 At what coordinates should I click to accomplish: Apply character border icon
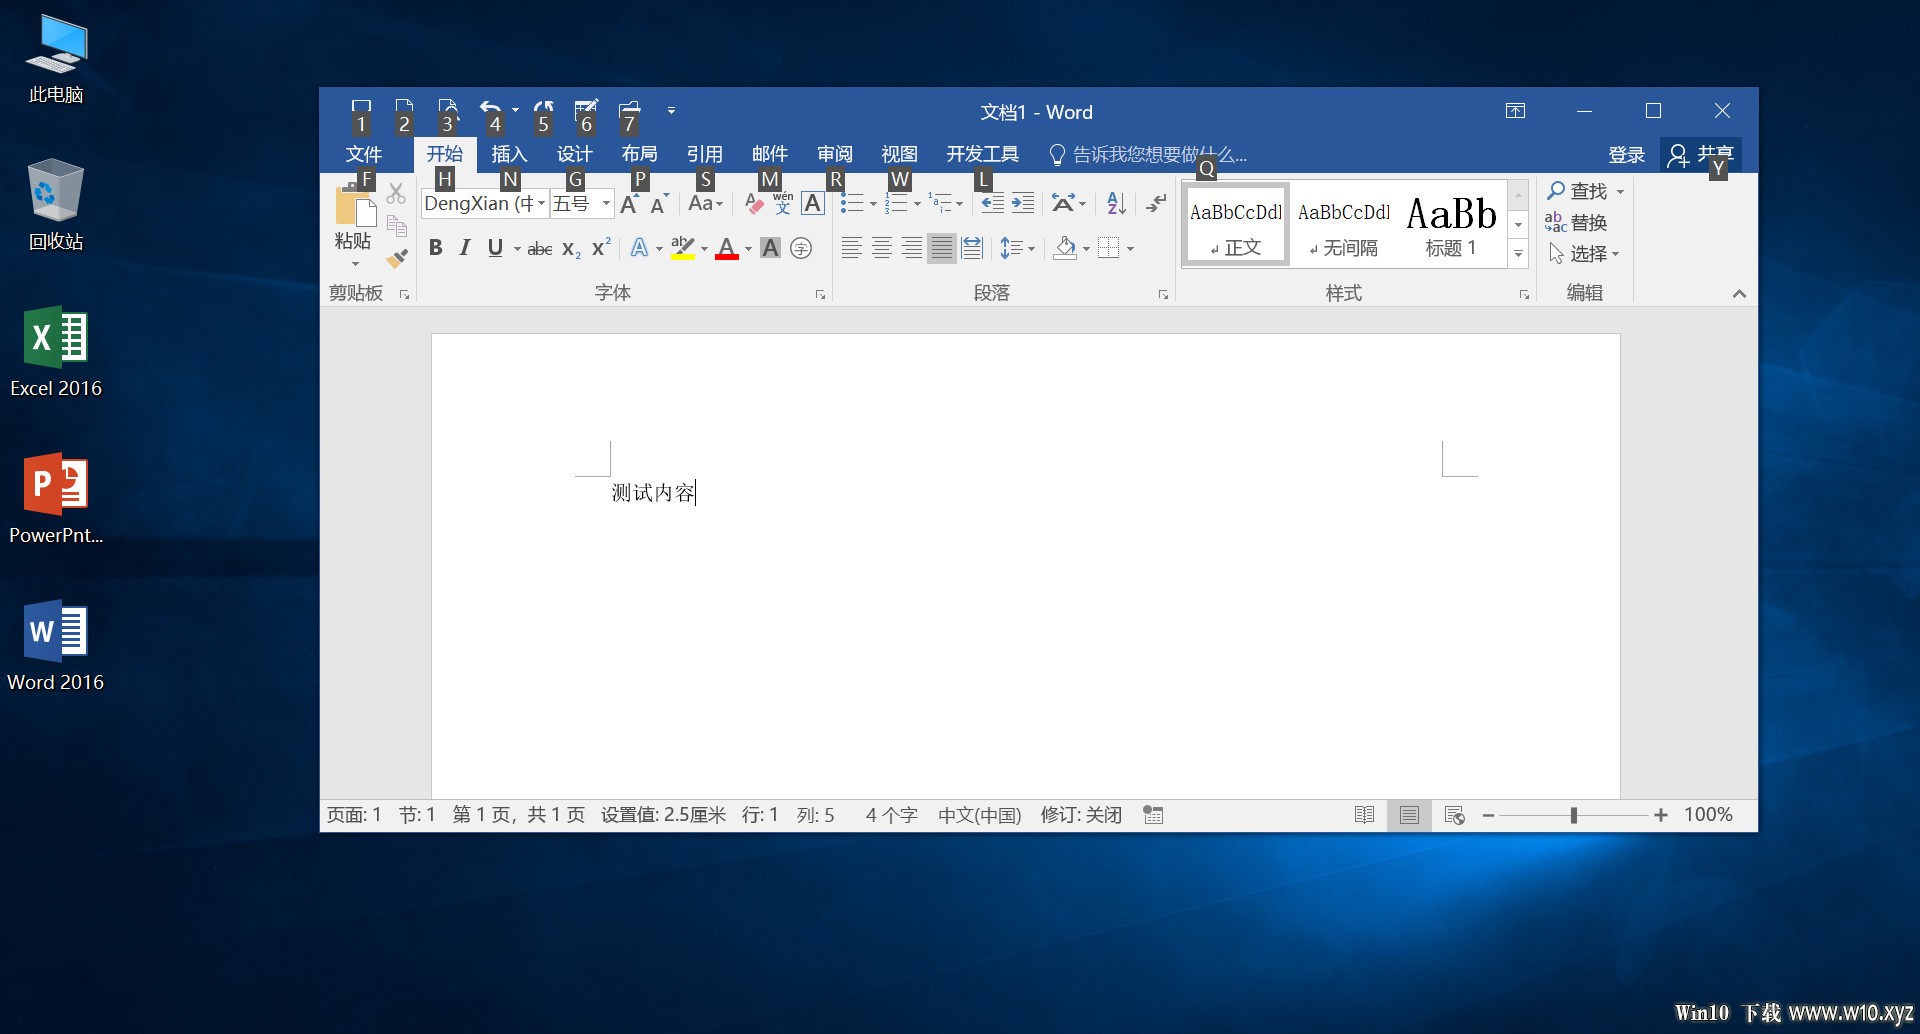[x=813, y=204]
